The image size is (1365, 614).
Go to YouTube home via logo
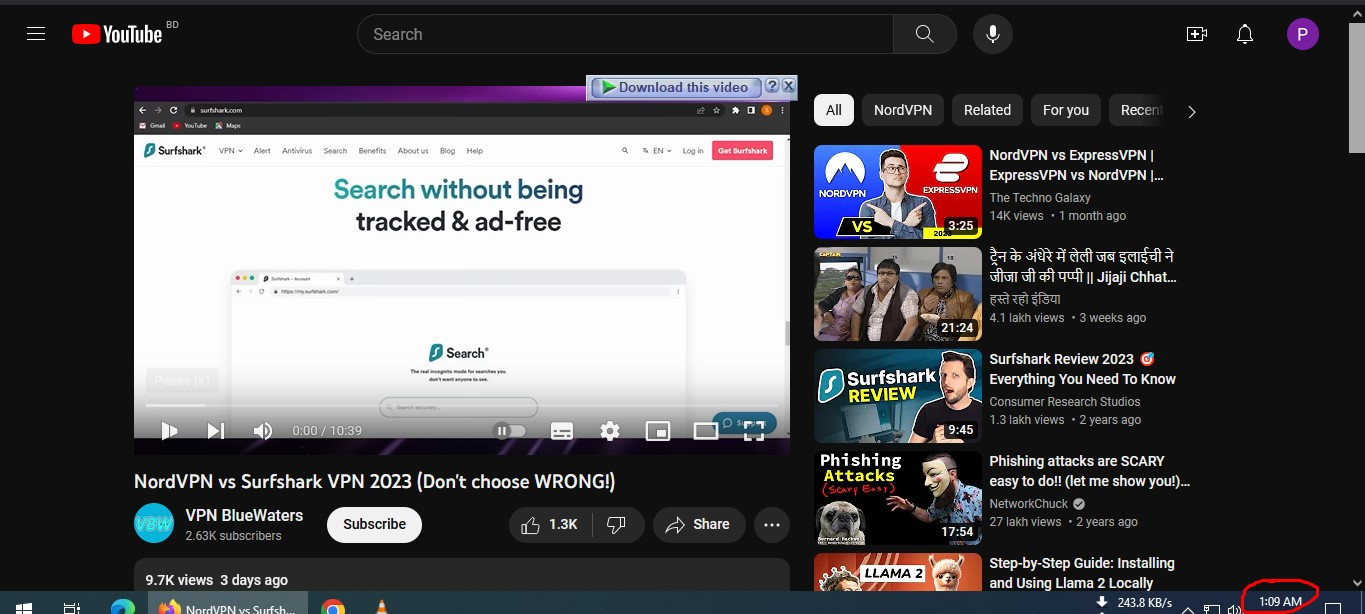point(117,34)
